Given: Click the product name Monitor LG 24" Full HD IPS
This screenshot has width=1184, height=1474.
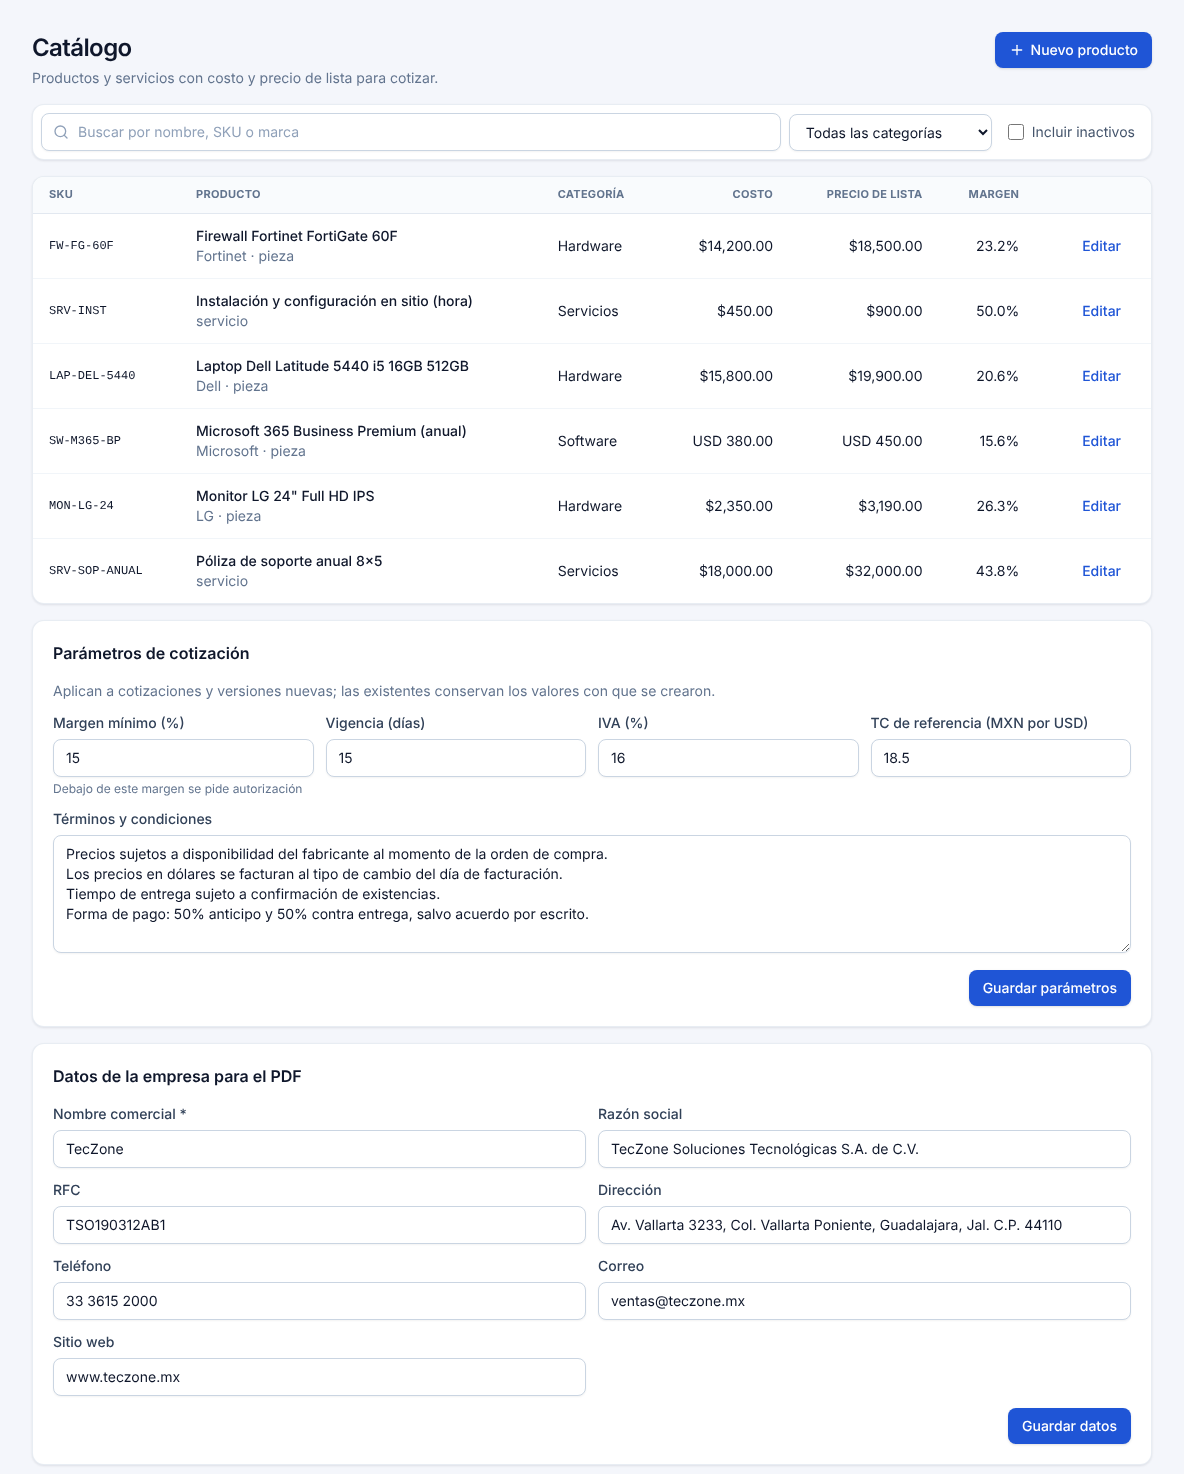Looking at the screenshot, I should click(x=285, y=496).
